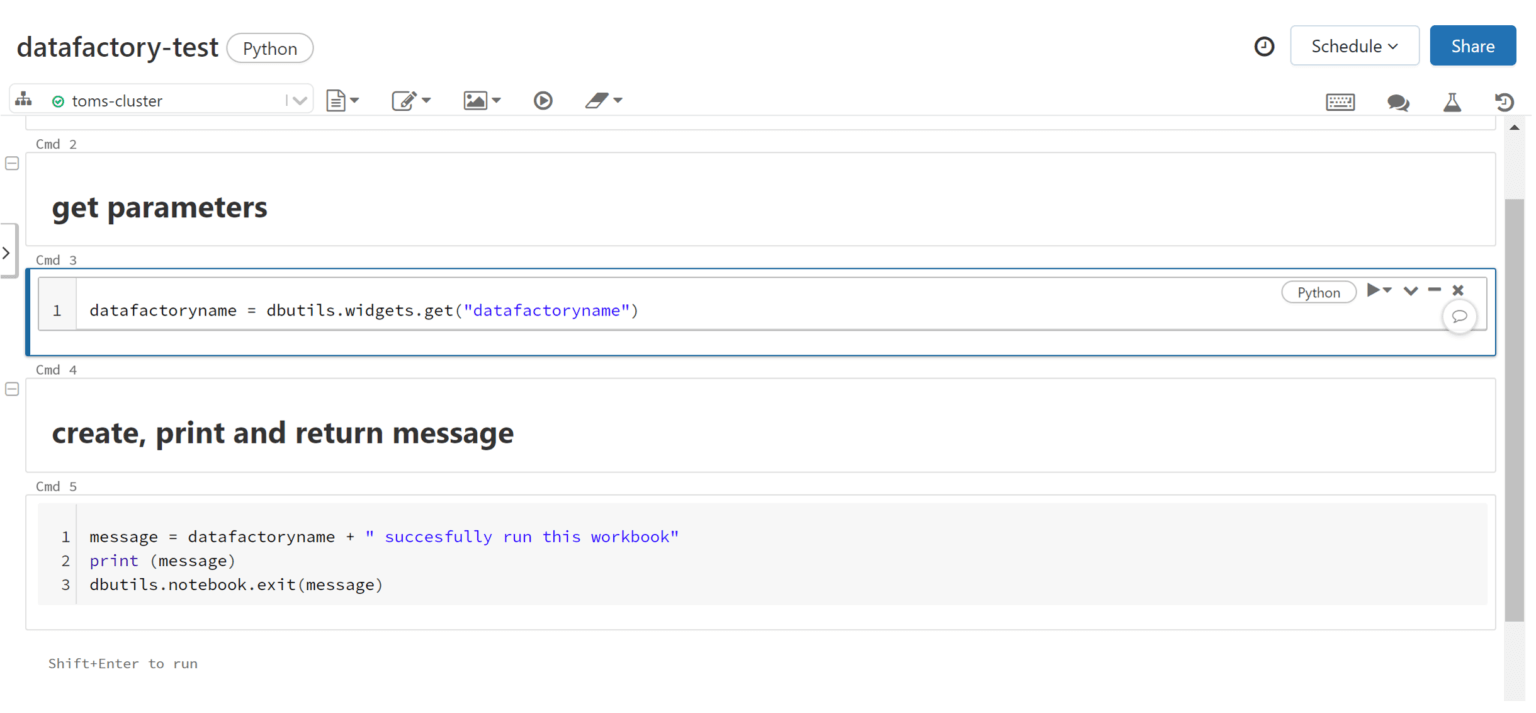
Task: Run all cells with the play icon
Action: coord(543,100)
